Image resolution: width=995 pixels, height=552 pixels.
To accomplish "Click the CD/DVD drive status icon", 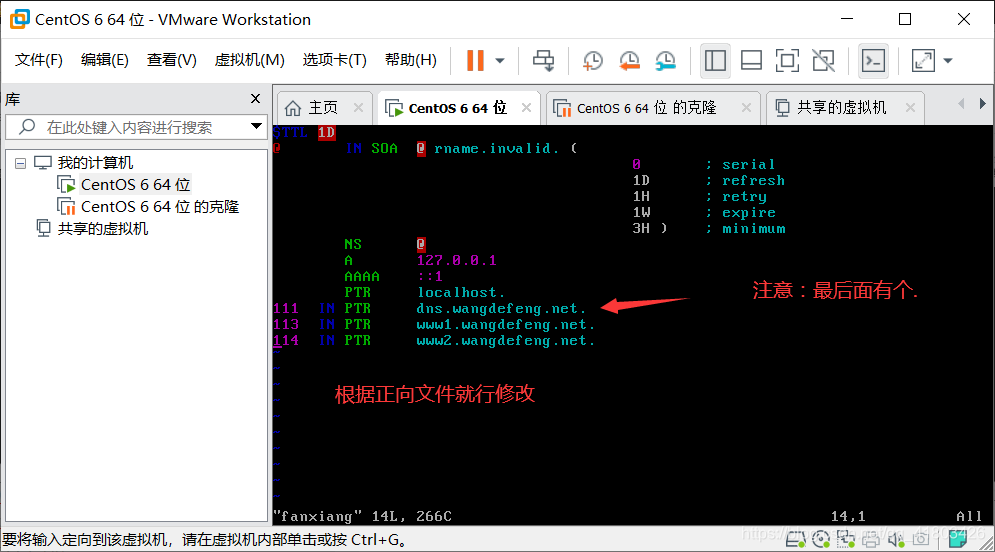I will point(820,539).
